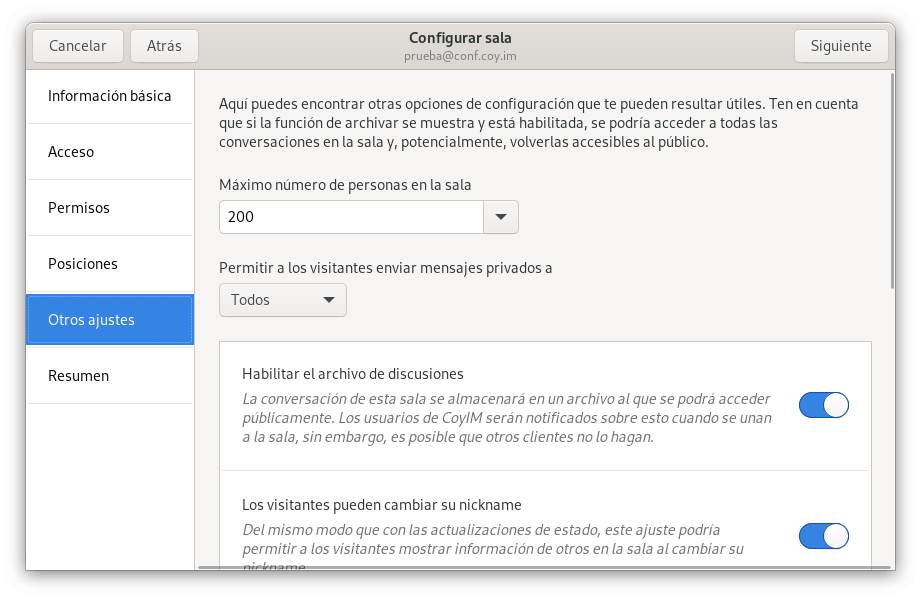This screenshot has height=599, width=921.
Task: Turn off visitors nickname change switch
Action: tap(823, 536)
